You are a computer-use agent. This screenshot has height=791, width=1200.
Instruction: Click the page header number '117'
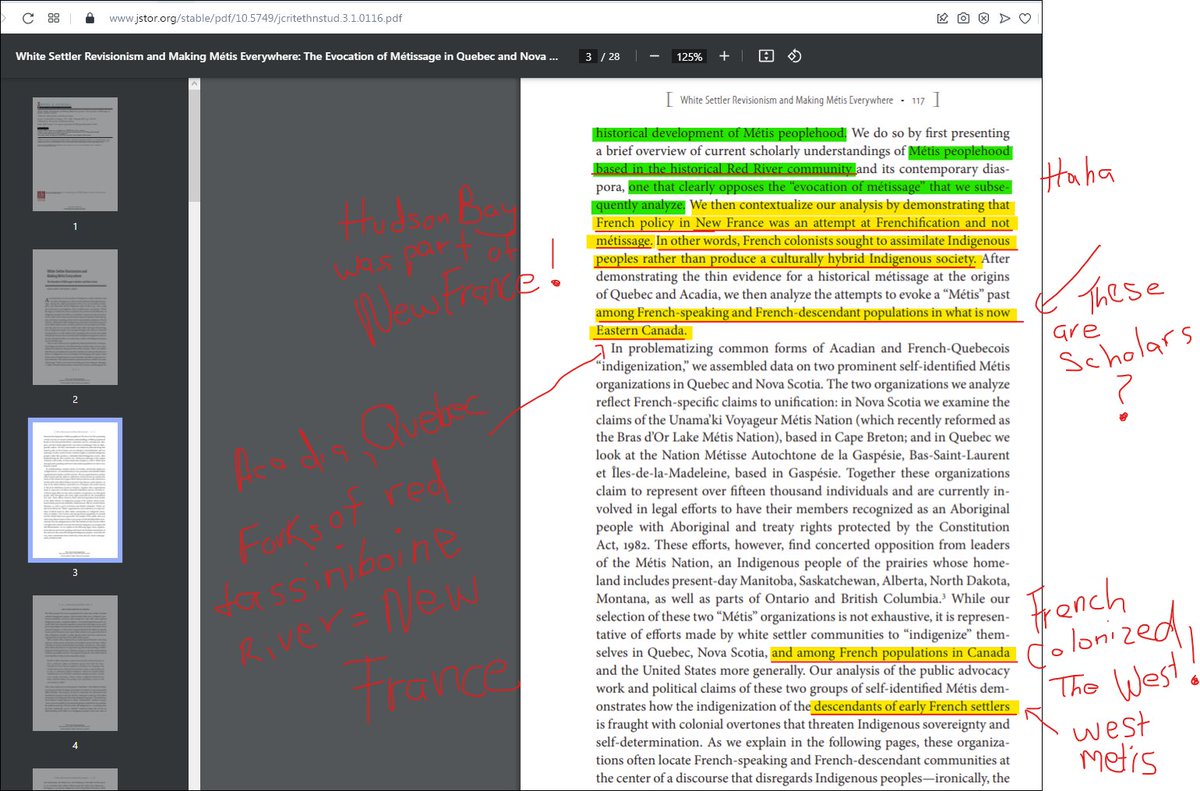pos(917,100)
